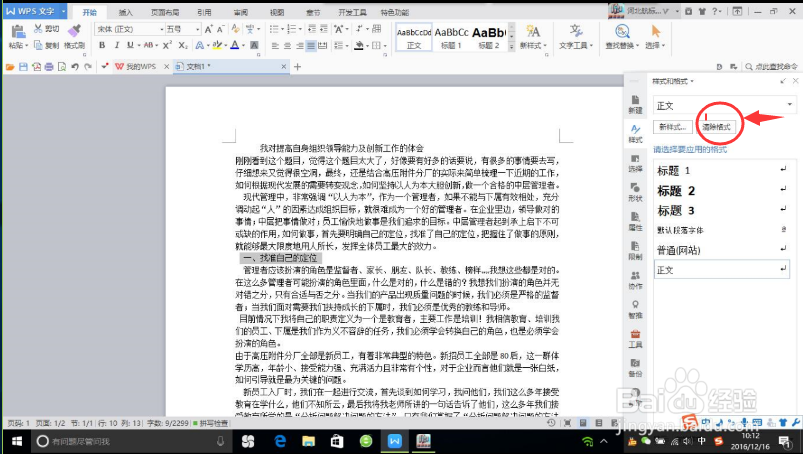Open the 属性 panel in right sidebar

[635, 221]
